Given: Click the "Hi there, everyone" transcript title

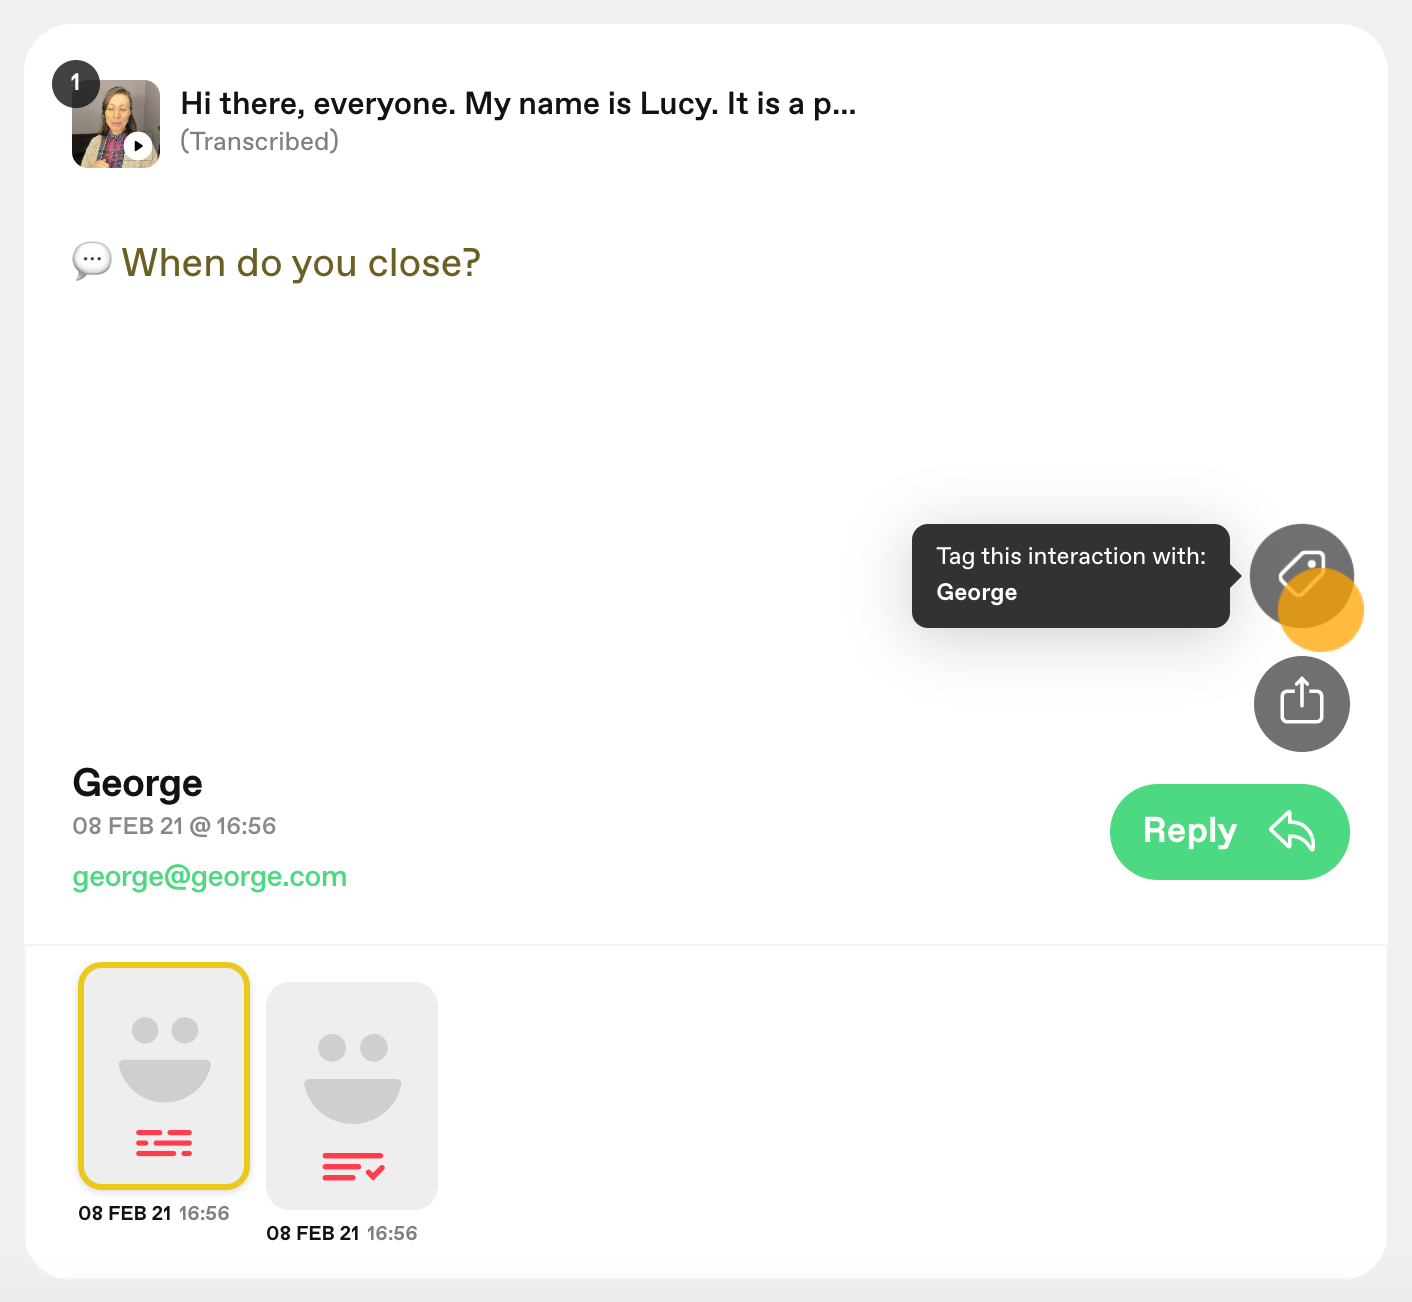Looking at the screenshot, I should (x=518, y=104).
